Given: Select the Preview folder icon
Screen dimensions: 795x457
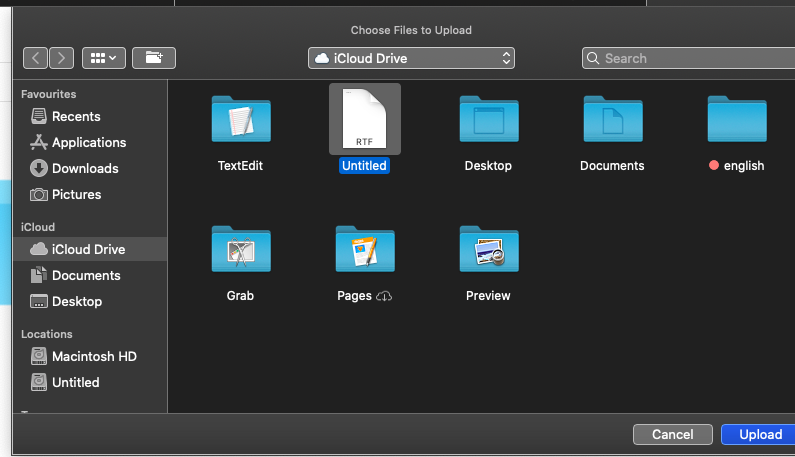Looking at the screenshot, I should [x=489, y=249].
